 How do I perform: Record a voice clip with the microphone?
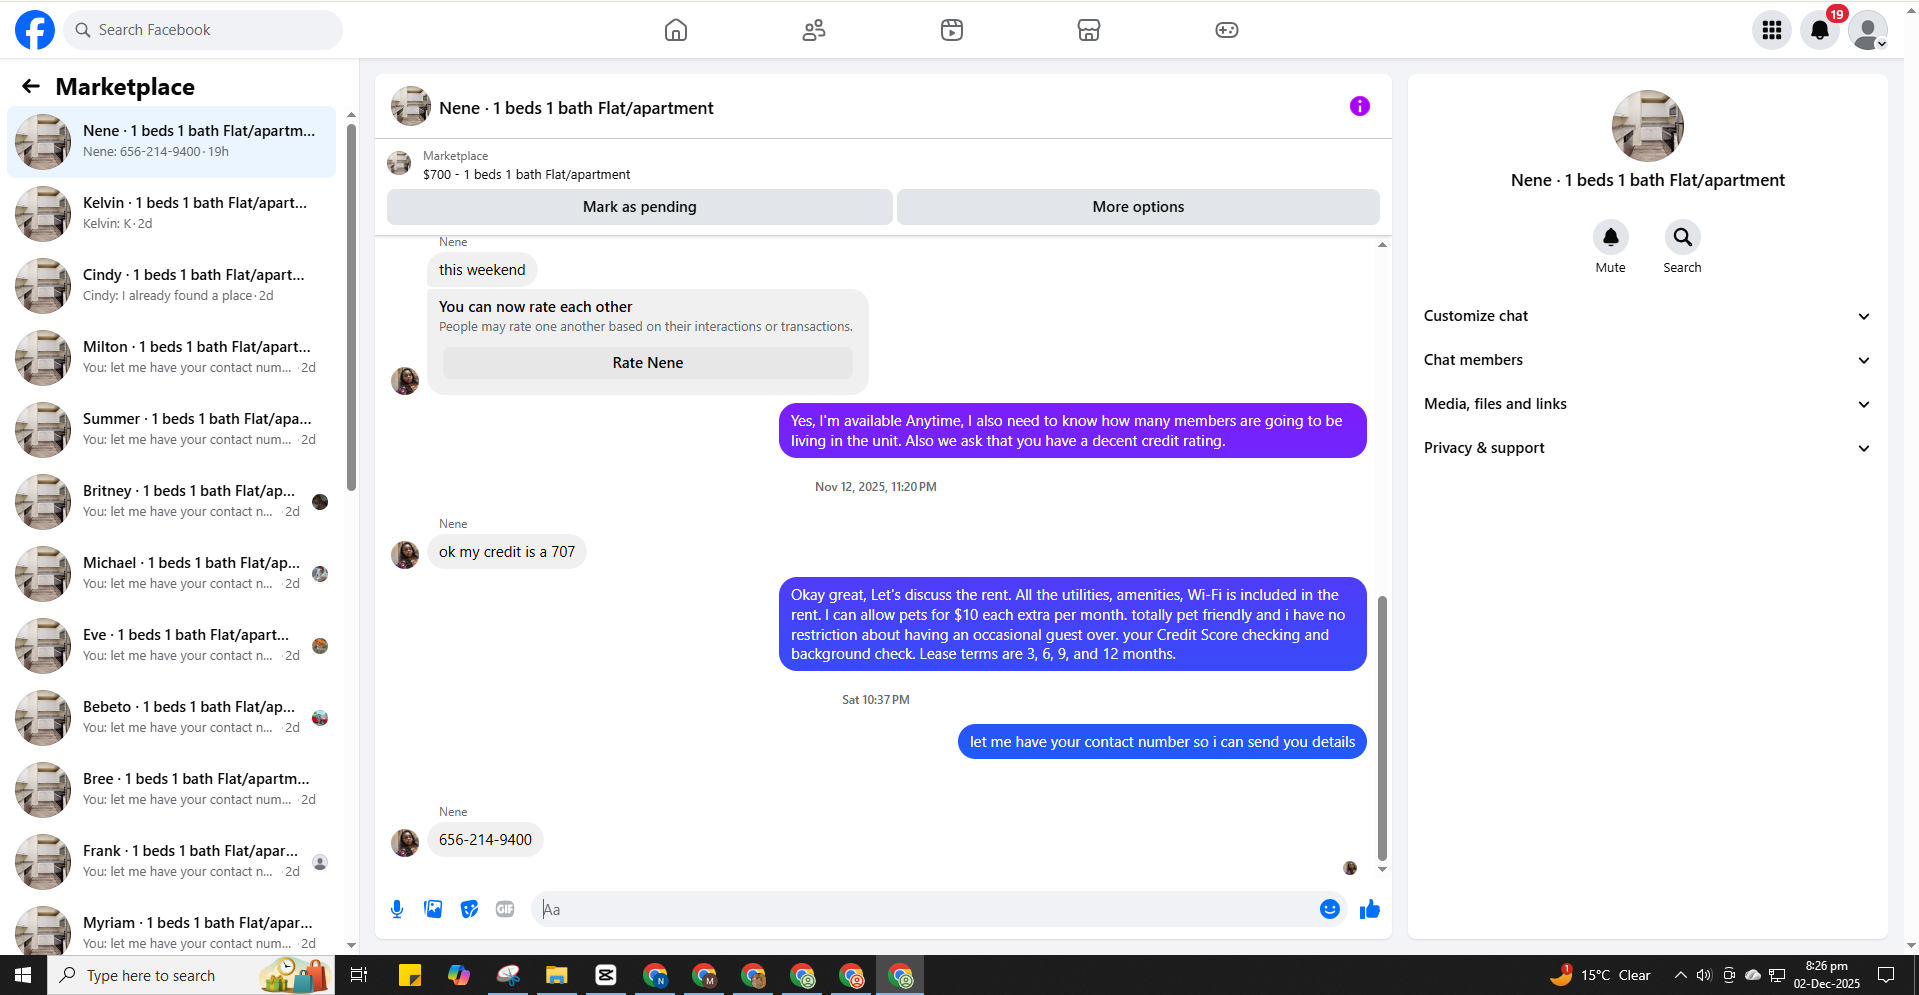point(397,909)
